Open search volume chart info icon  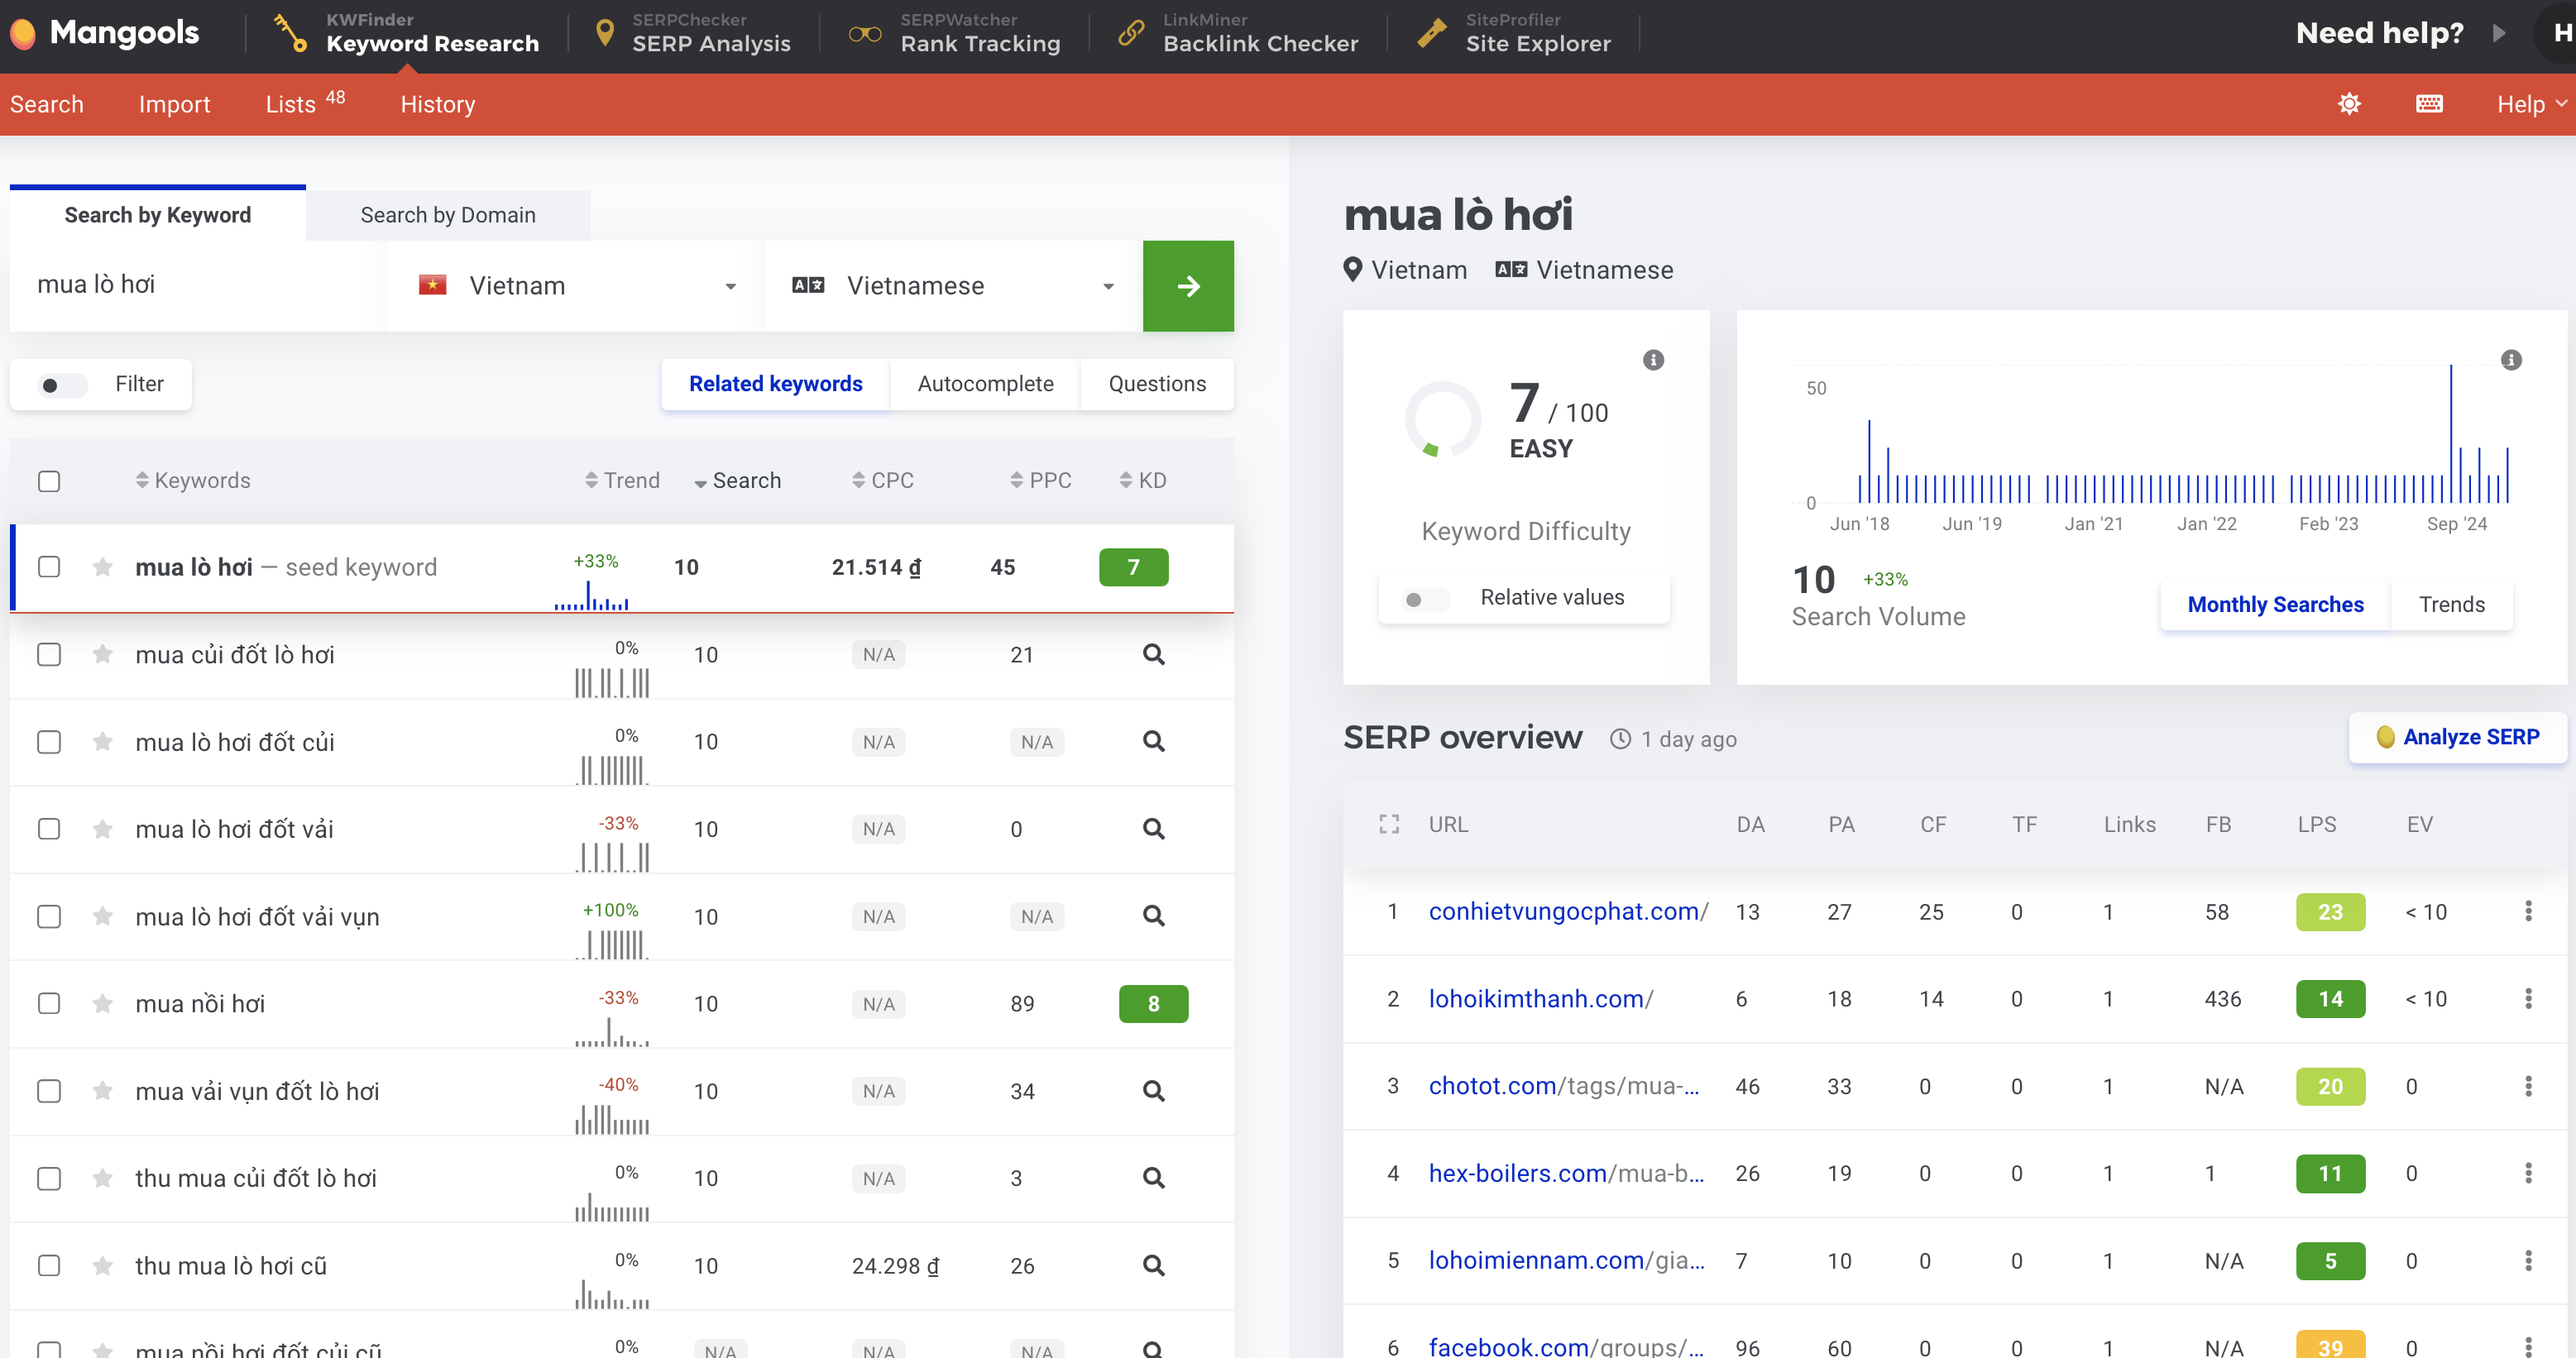[2510, 360]
